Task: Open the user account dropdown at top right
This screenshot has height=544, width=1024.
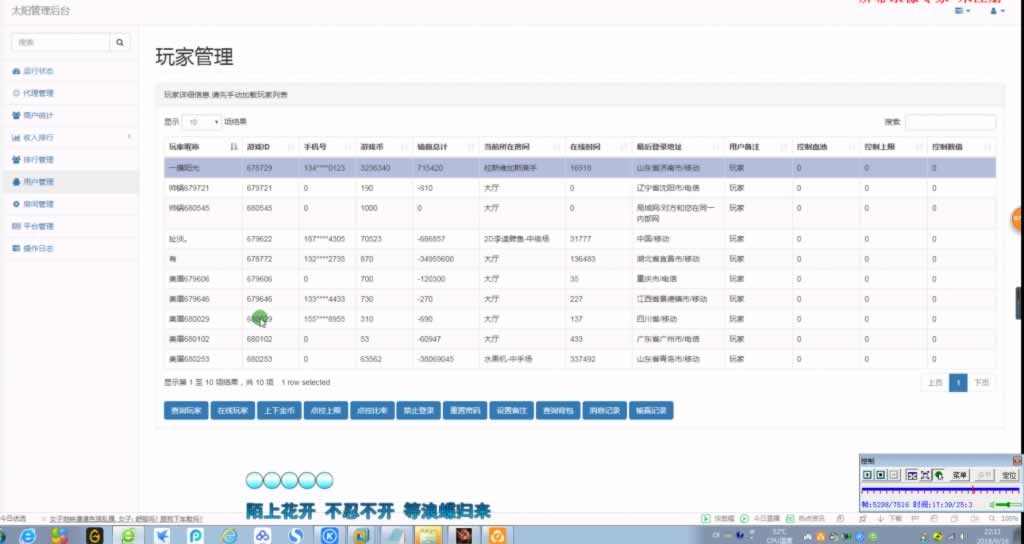Action: point(995,11)
